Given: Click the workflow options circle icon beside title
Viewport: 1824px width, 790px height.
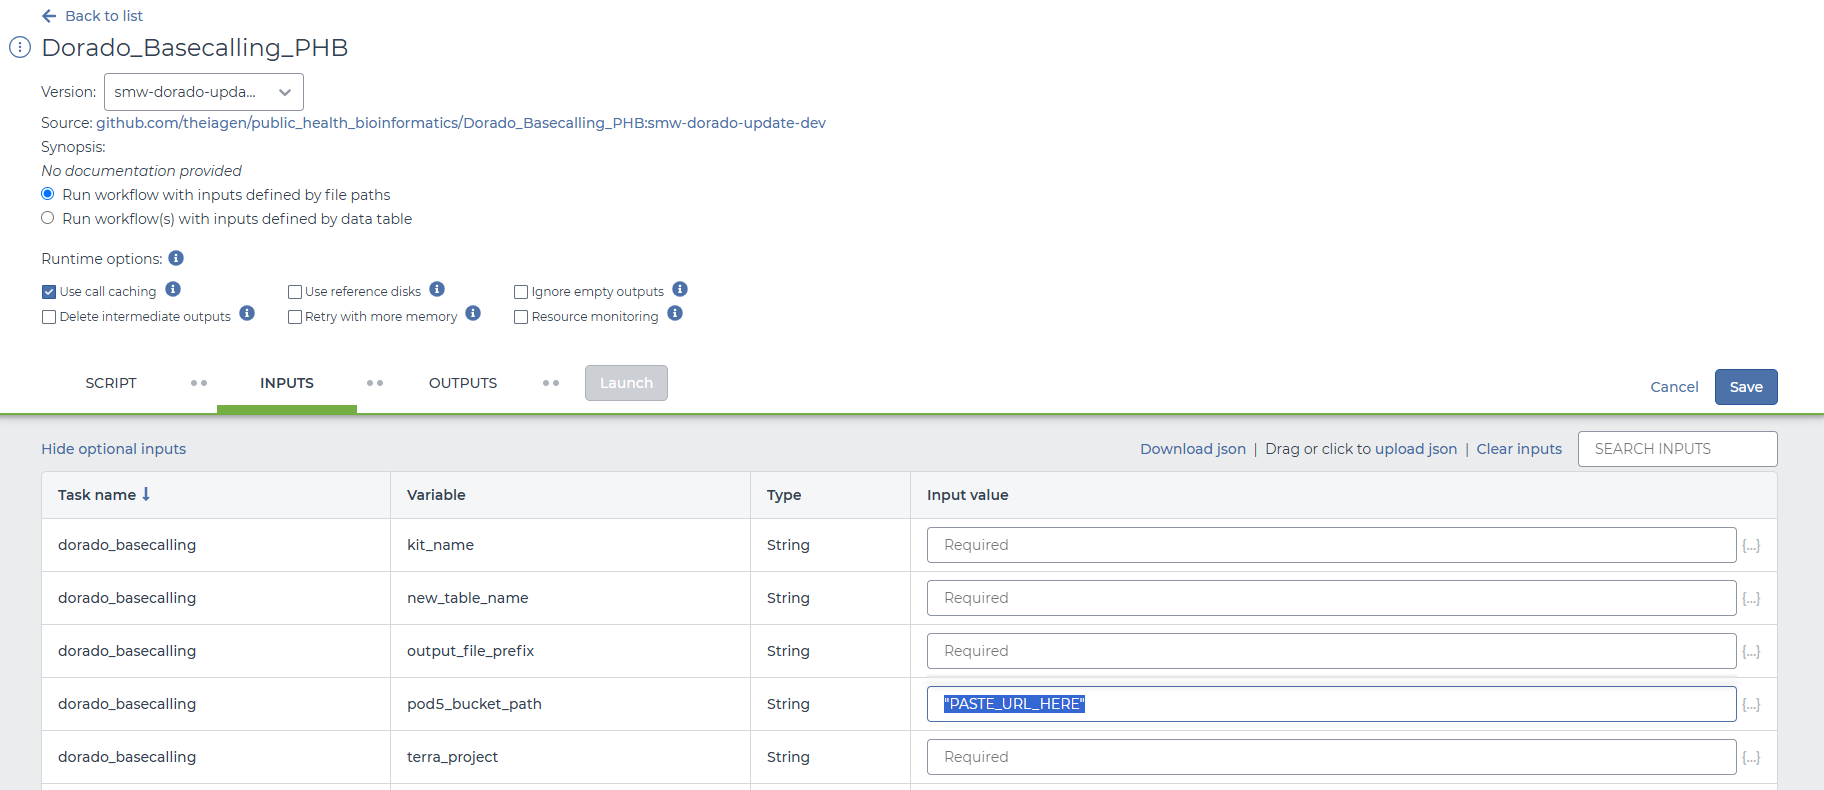Looking at the screenshot, I should (x=20, y=47).
